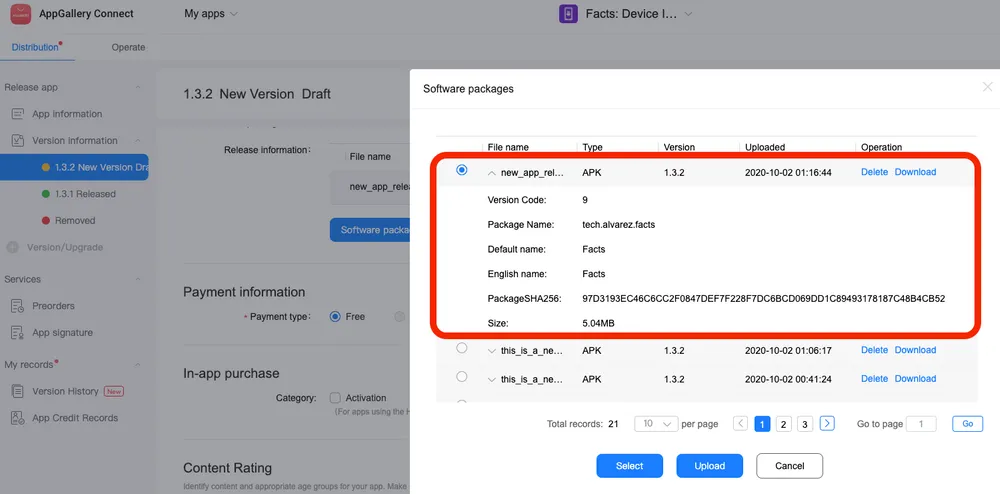The width and height of the screenshot is (1000, 494).
Task: Switch to the Distribution tab
Action: point(34,47)
